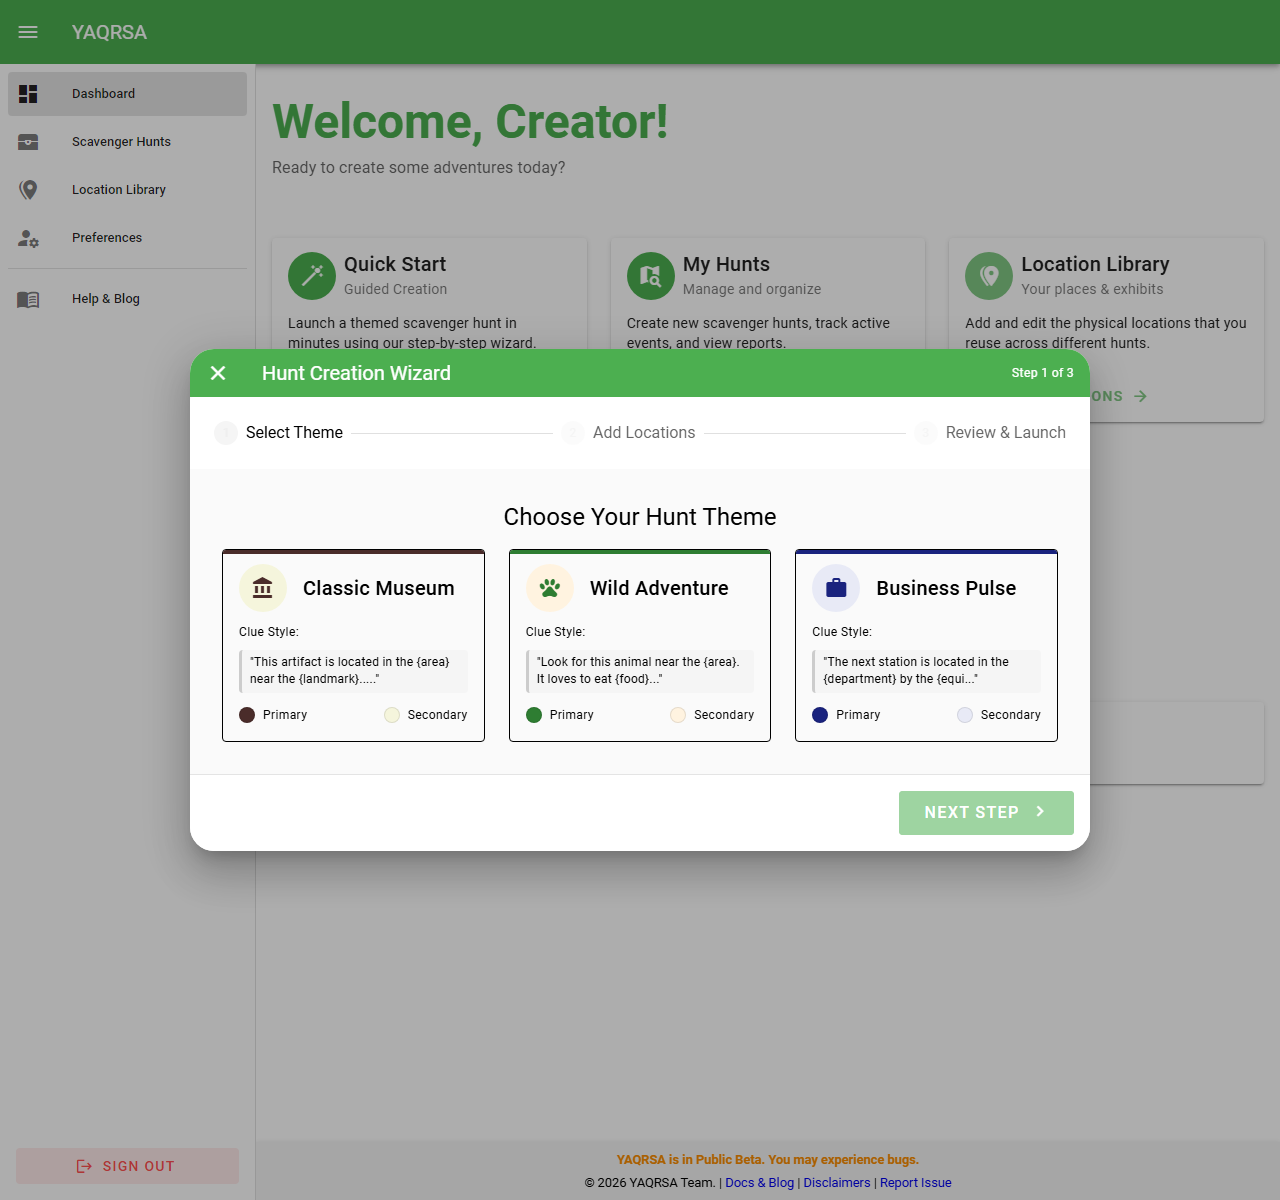The width and height of the screenshot is (1280, 1200).
Task: Select the Select Theme wizard step
Action: click(279, 433)
